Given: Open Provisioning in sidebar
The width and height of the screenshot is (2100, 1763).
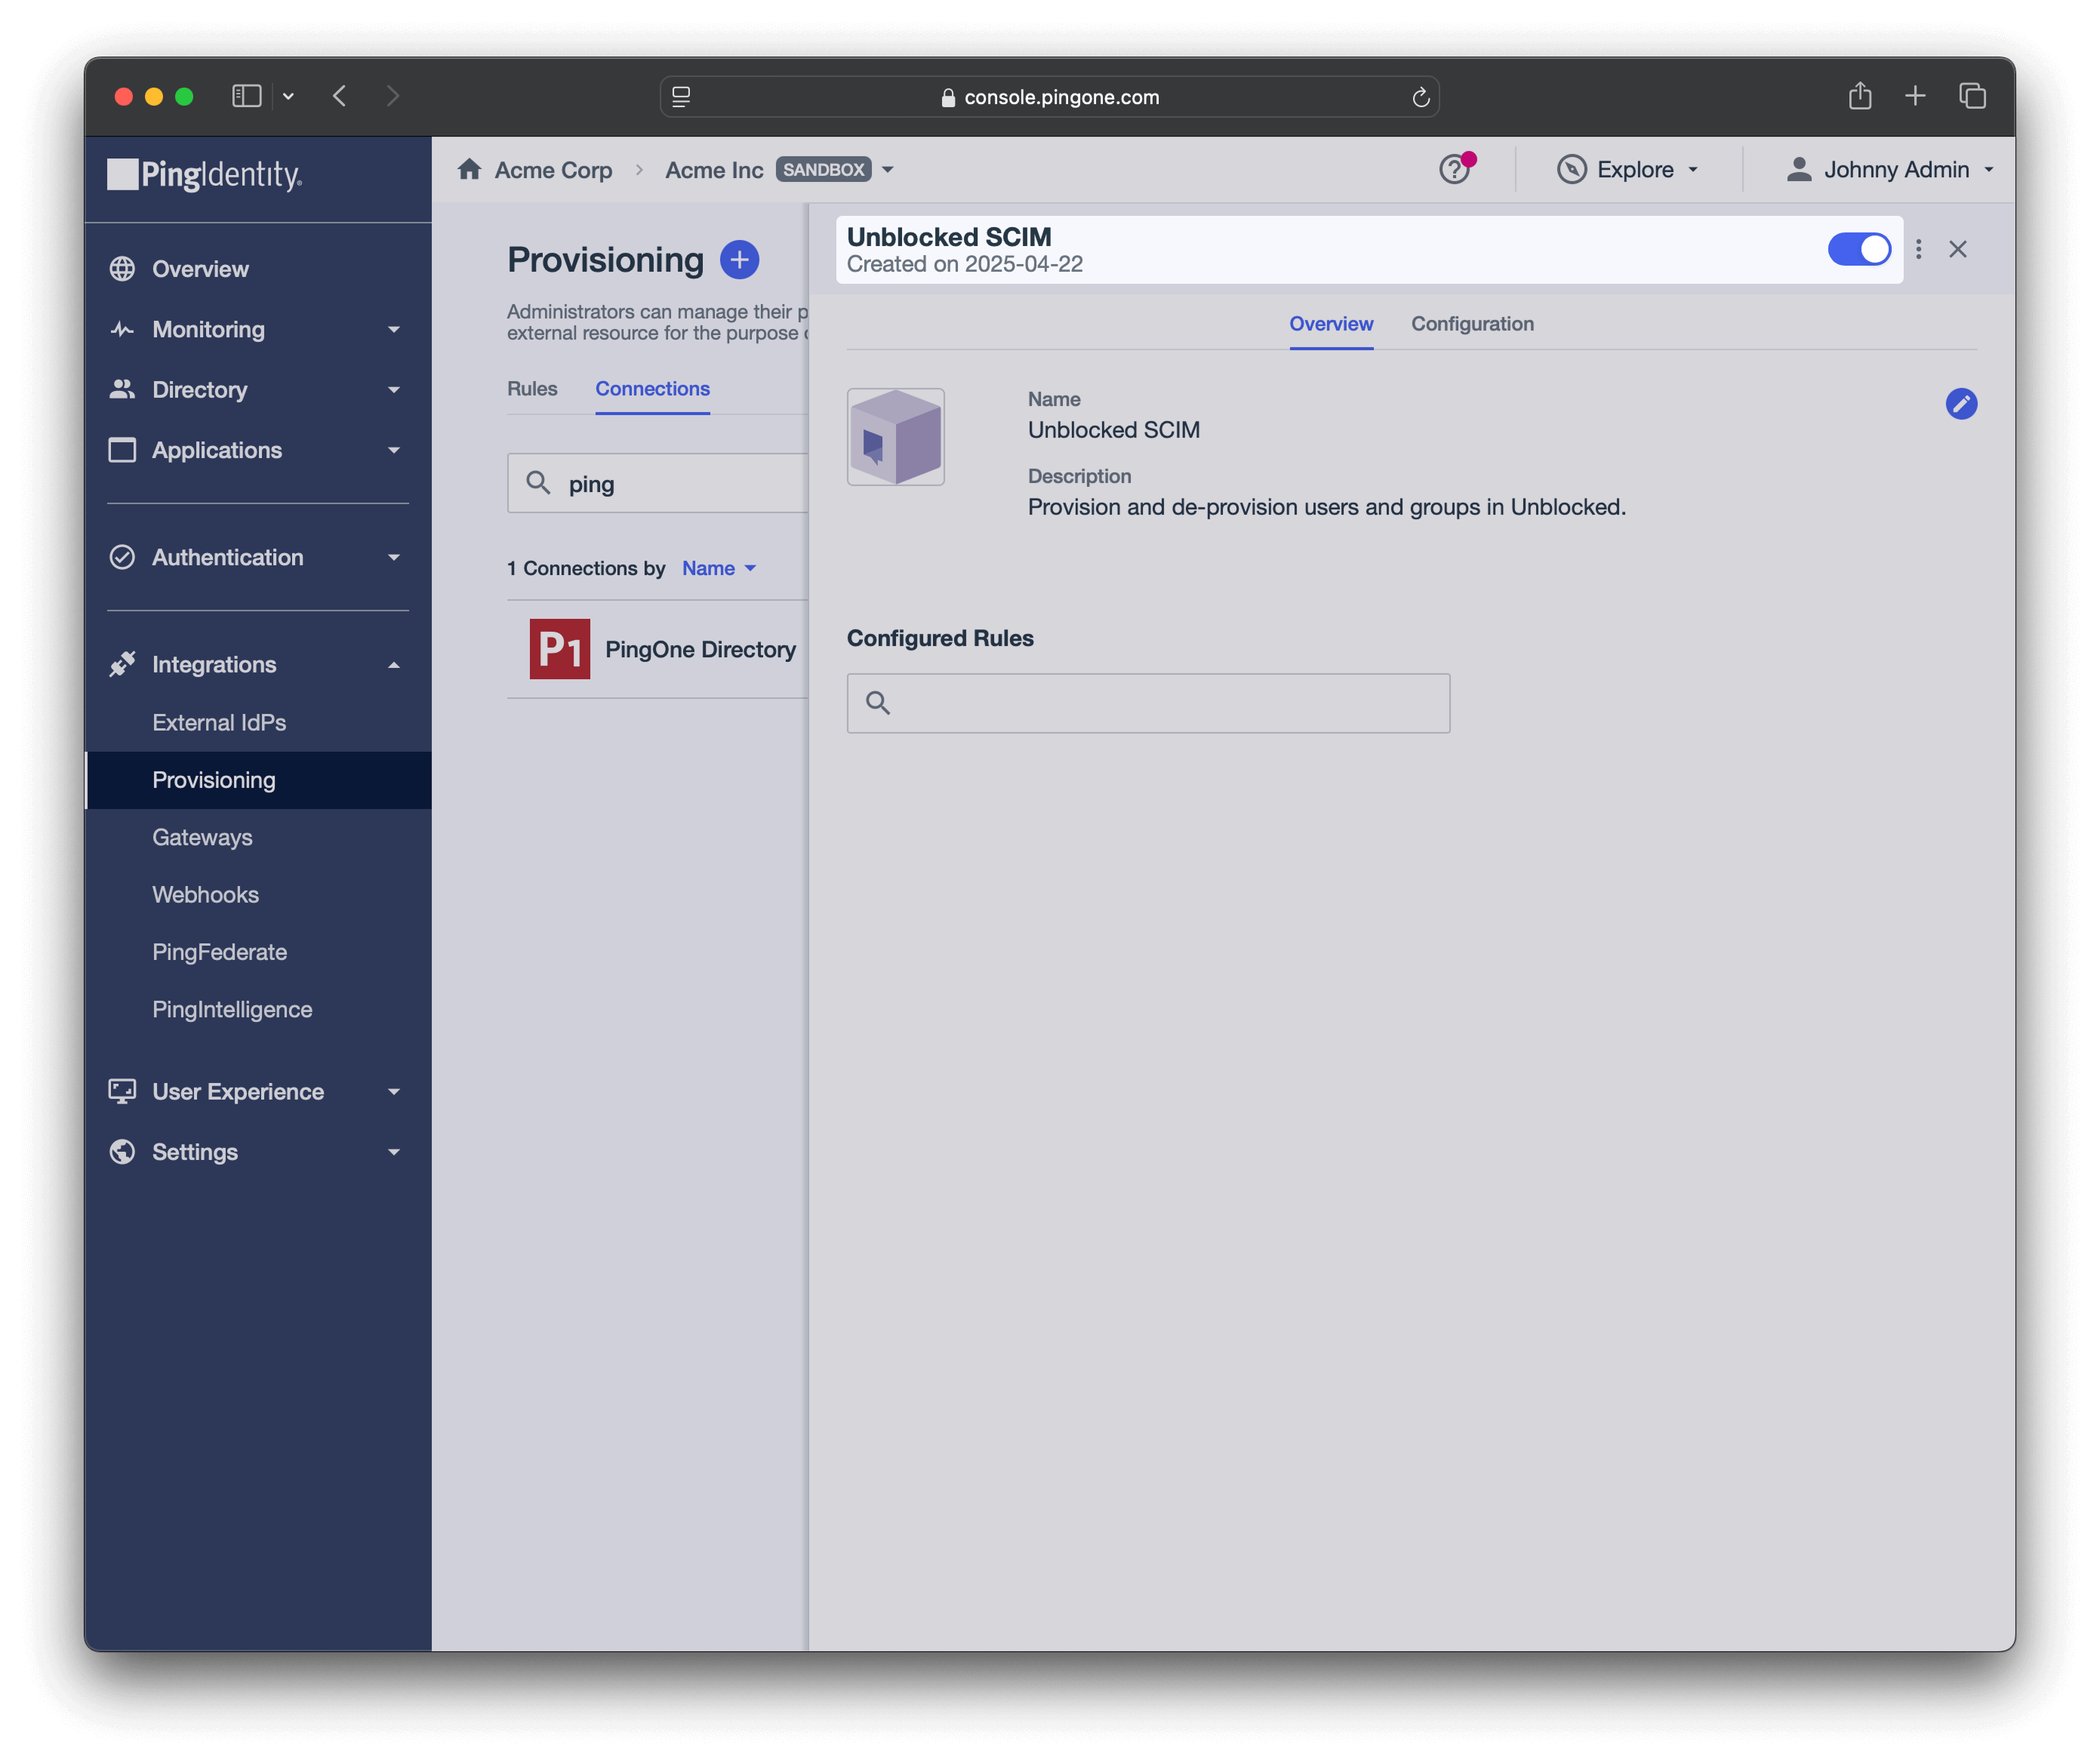Looking at the screenshot, I should (x=258, y=780).
